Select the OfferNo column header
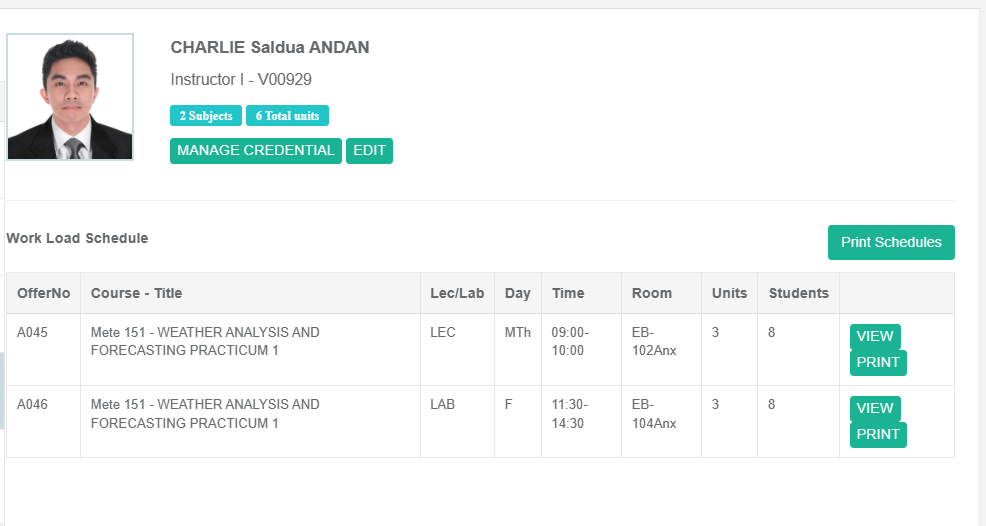 44,293
